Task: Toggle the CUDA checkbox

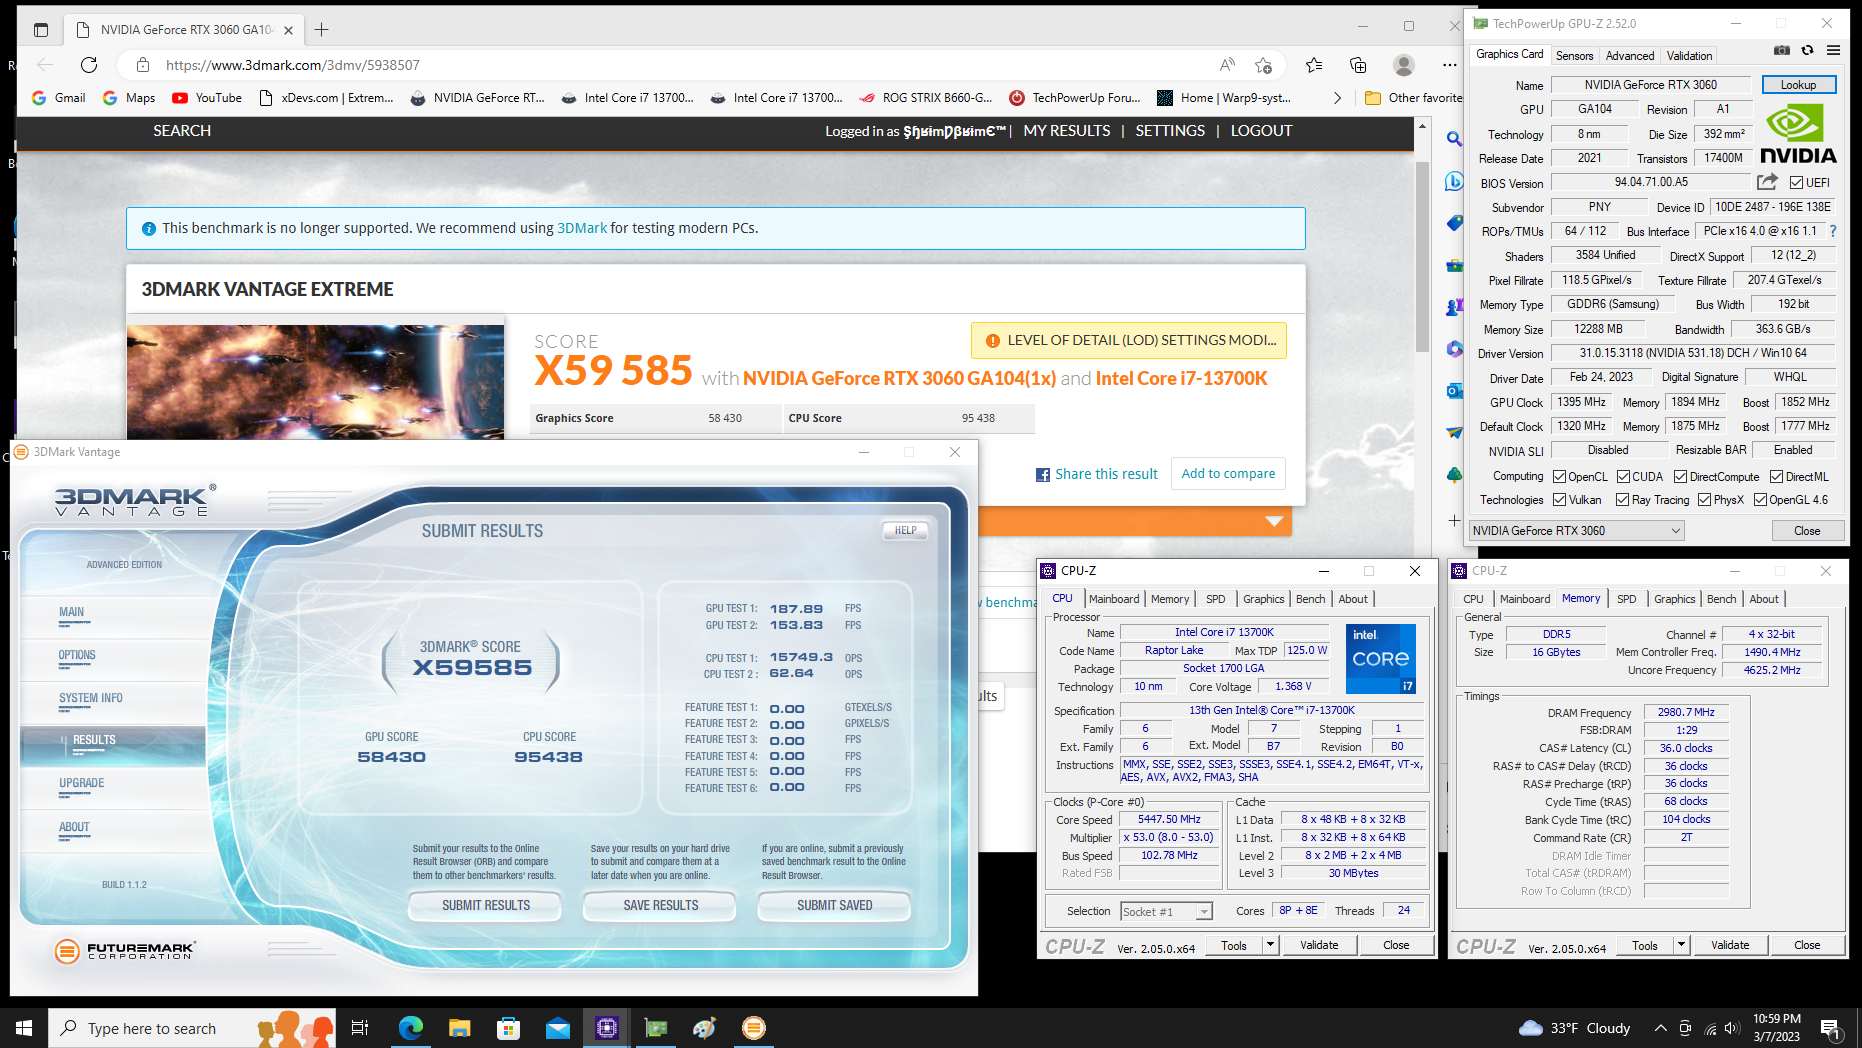Action: pos(1623,477)
